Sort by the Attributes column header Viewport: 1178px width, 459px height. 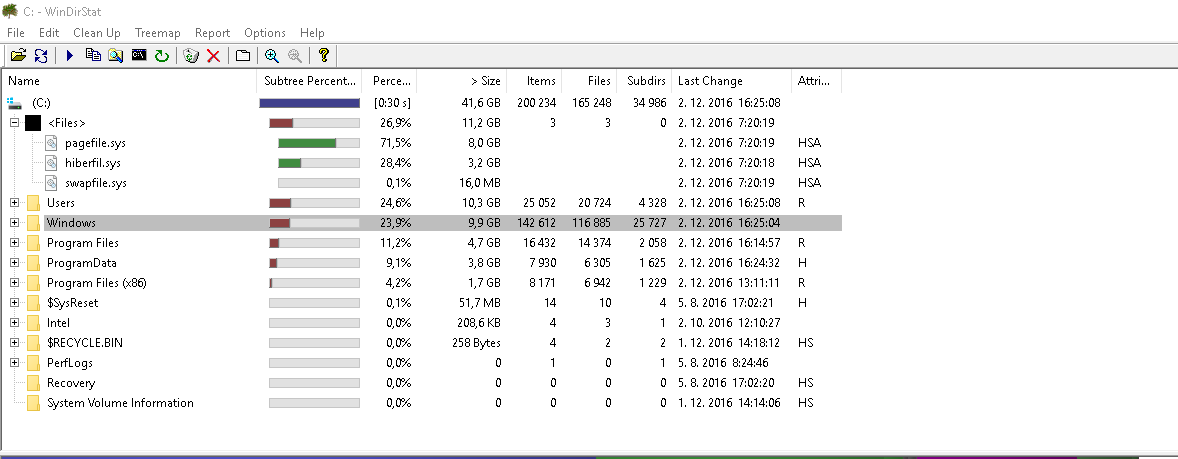[817, 81]
